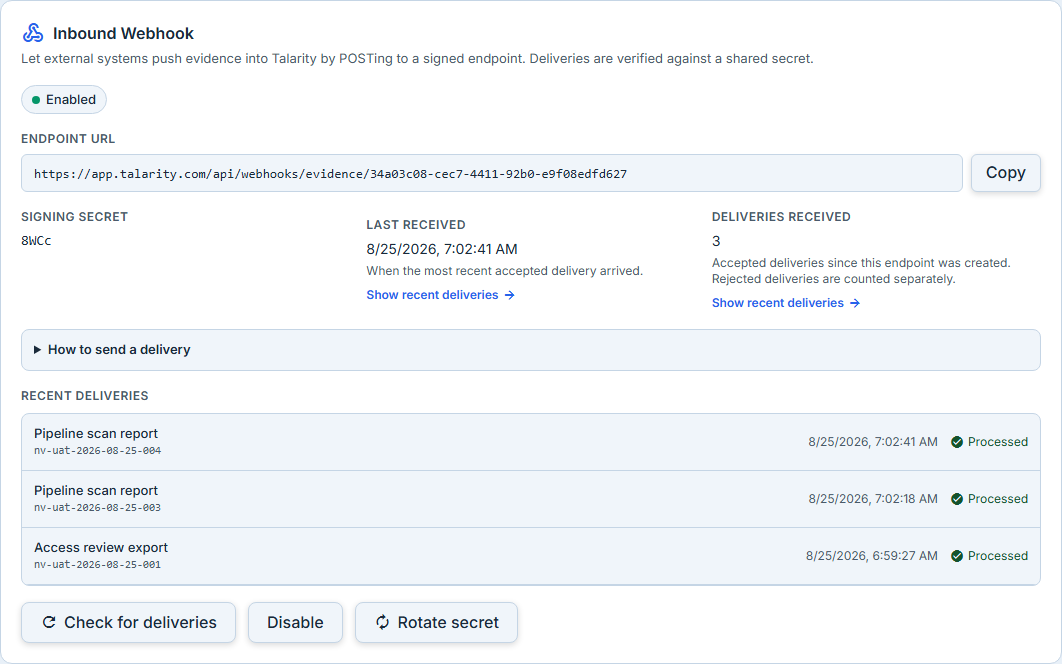The height and width of the screenshot is (664, 1062).
Task: Click the Processed check icon for 7:02:41 AM delivery
Action: (957, 442)
